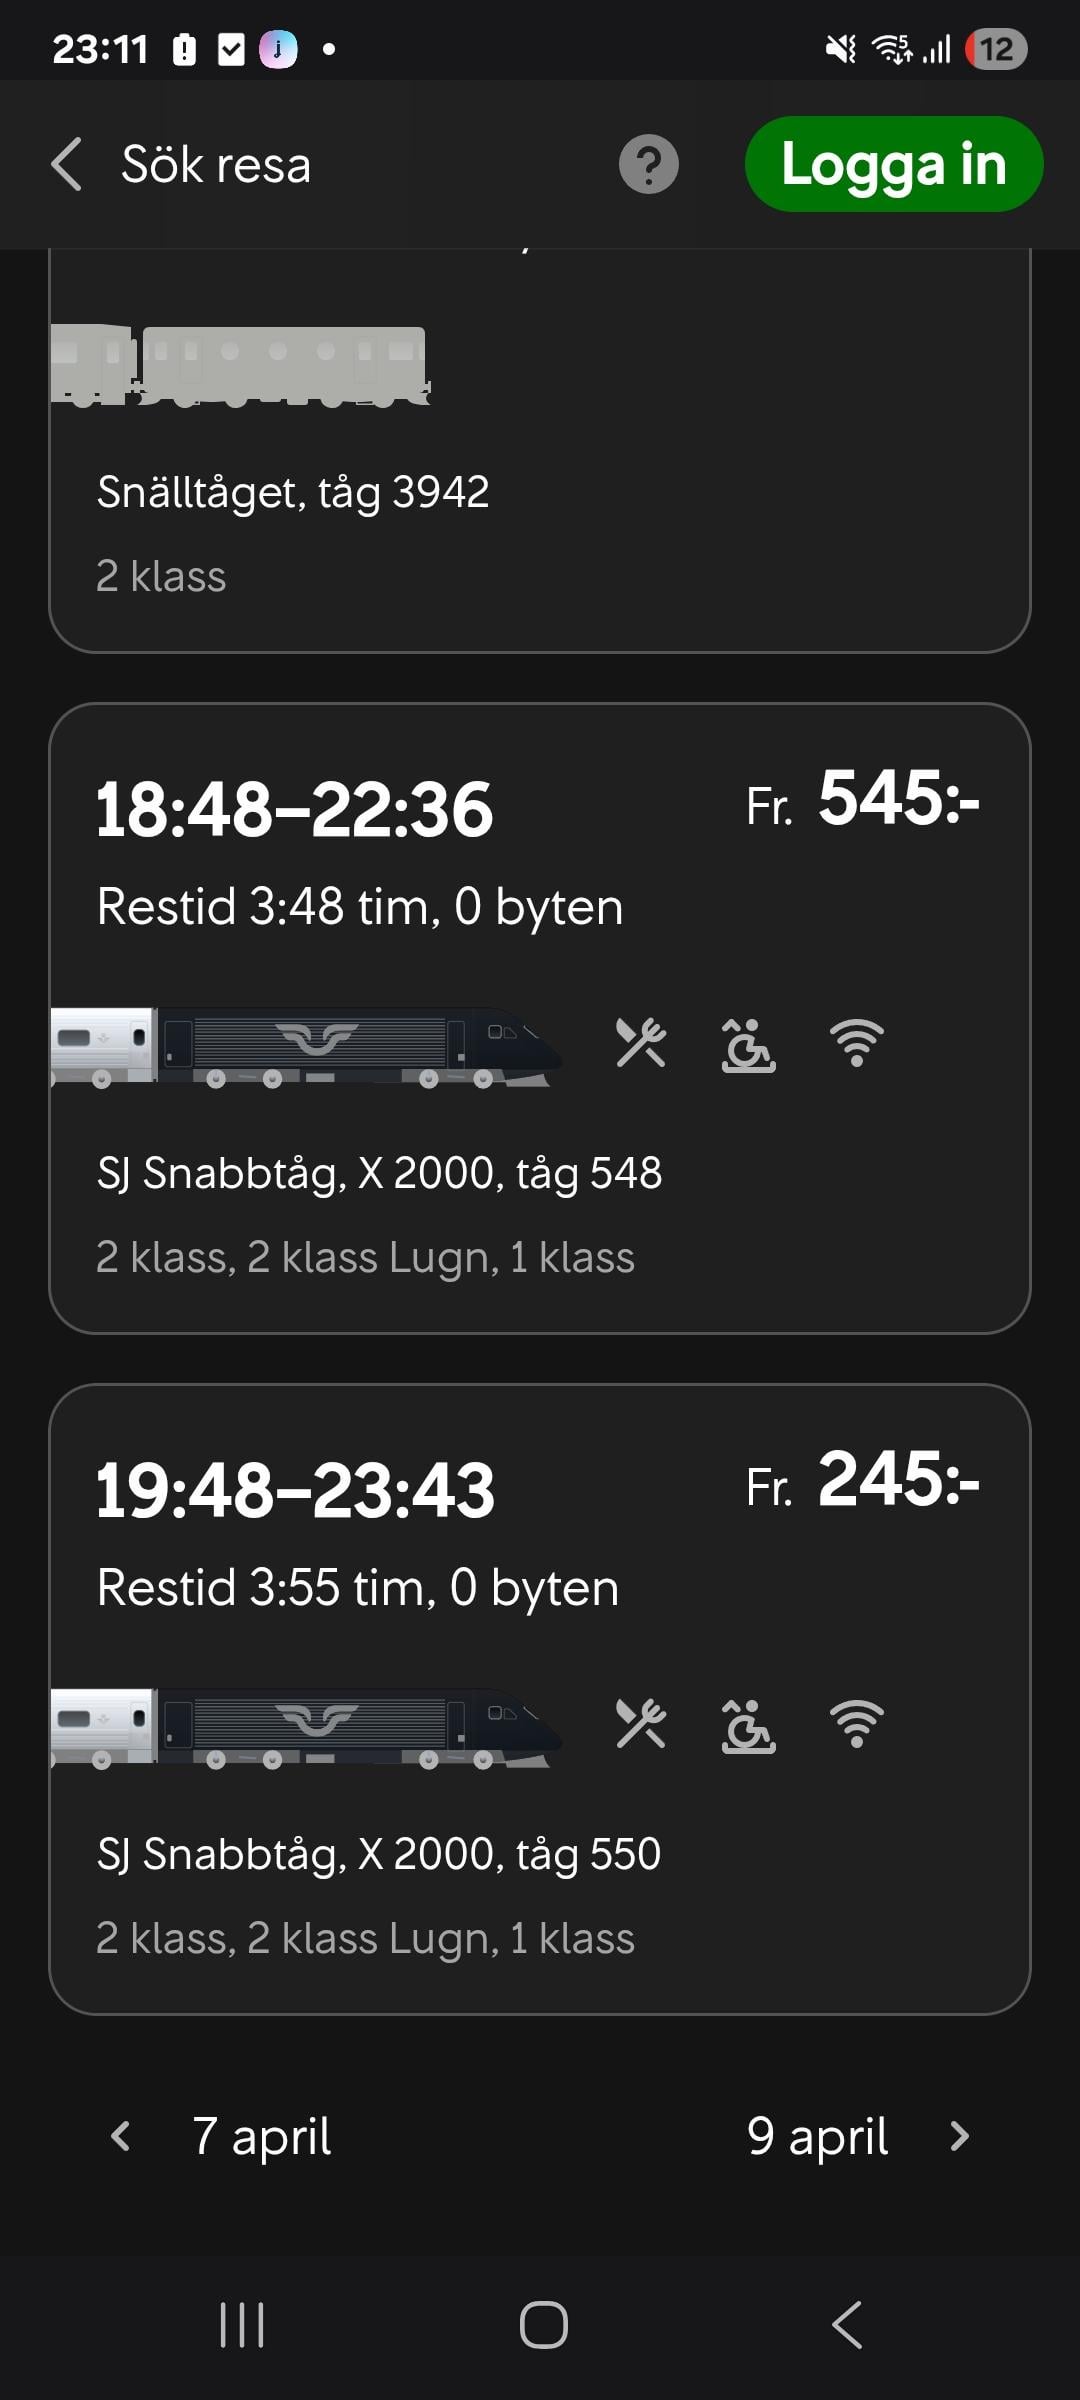
Task: Tap the left chevron next to 7 april
Action: pyautogui.click(x=121, y=2137)
